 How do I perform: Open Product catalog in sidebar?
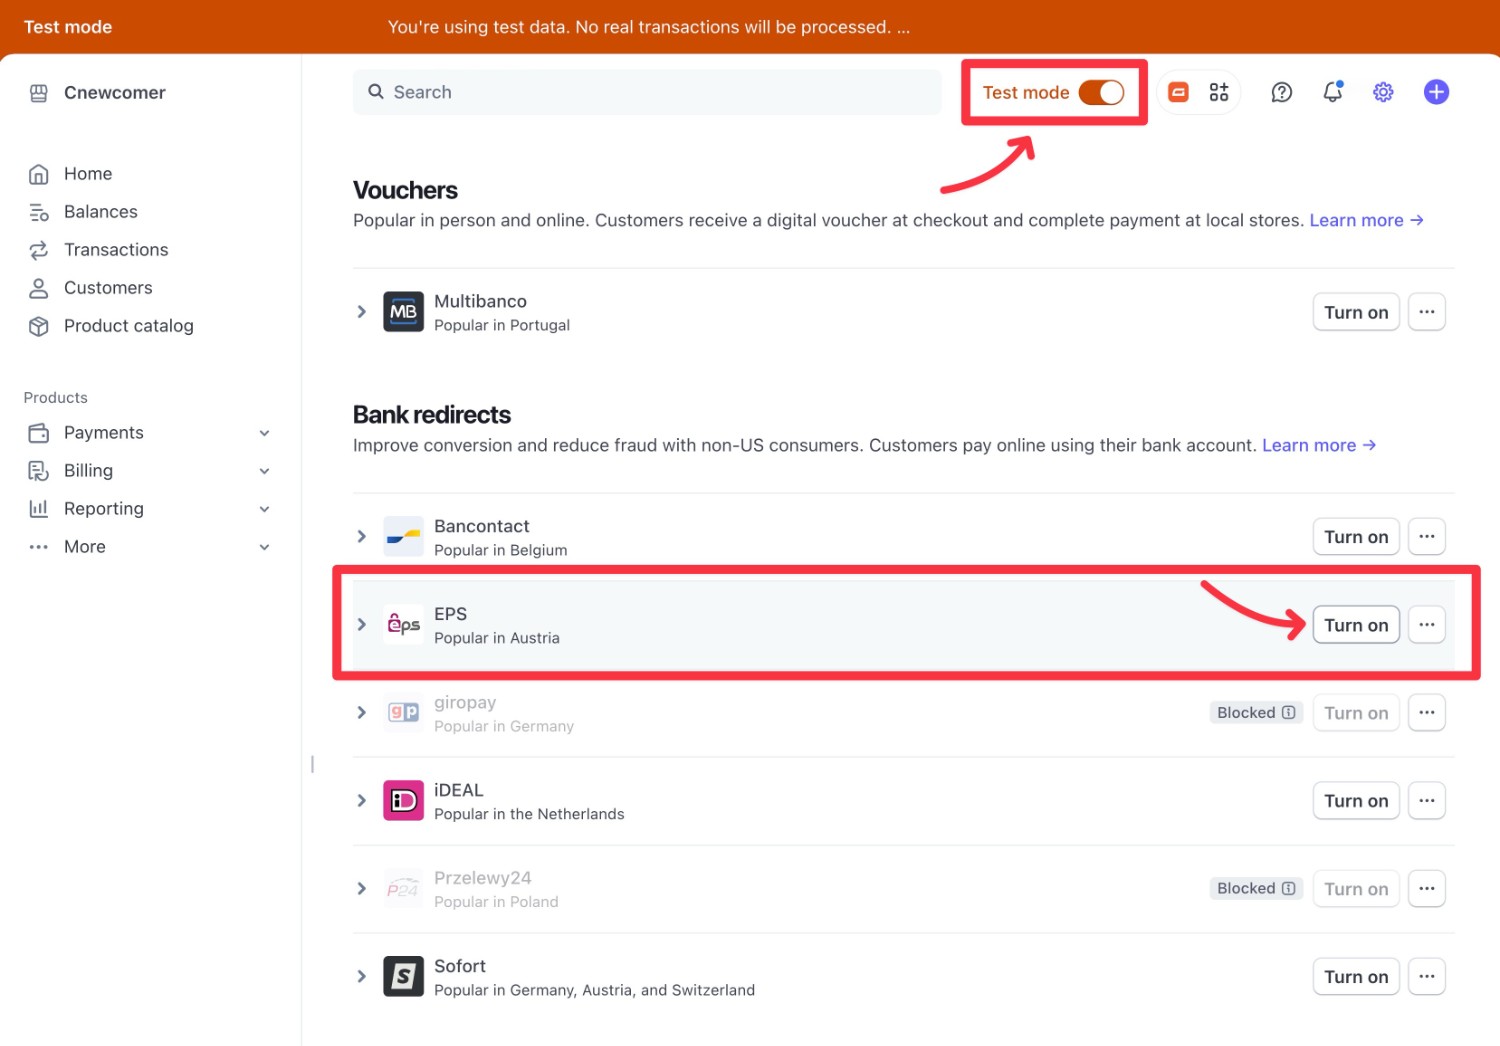pos(129,326)
